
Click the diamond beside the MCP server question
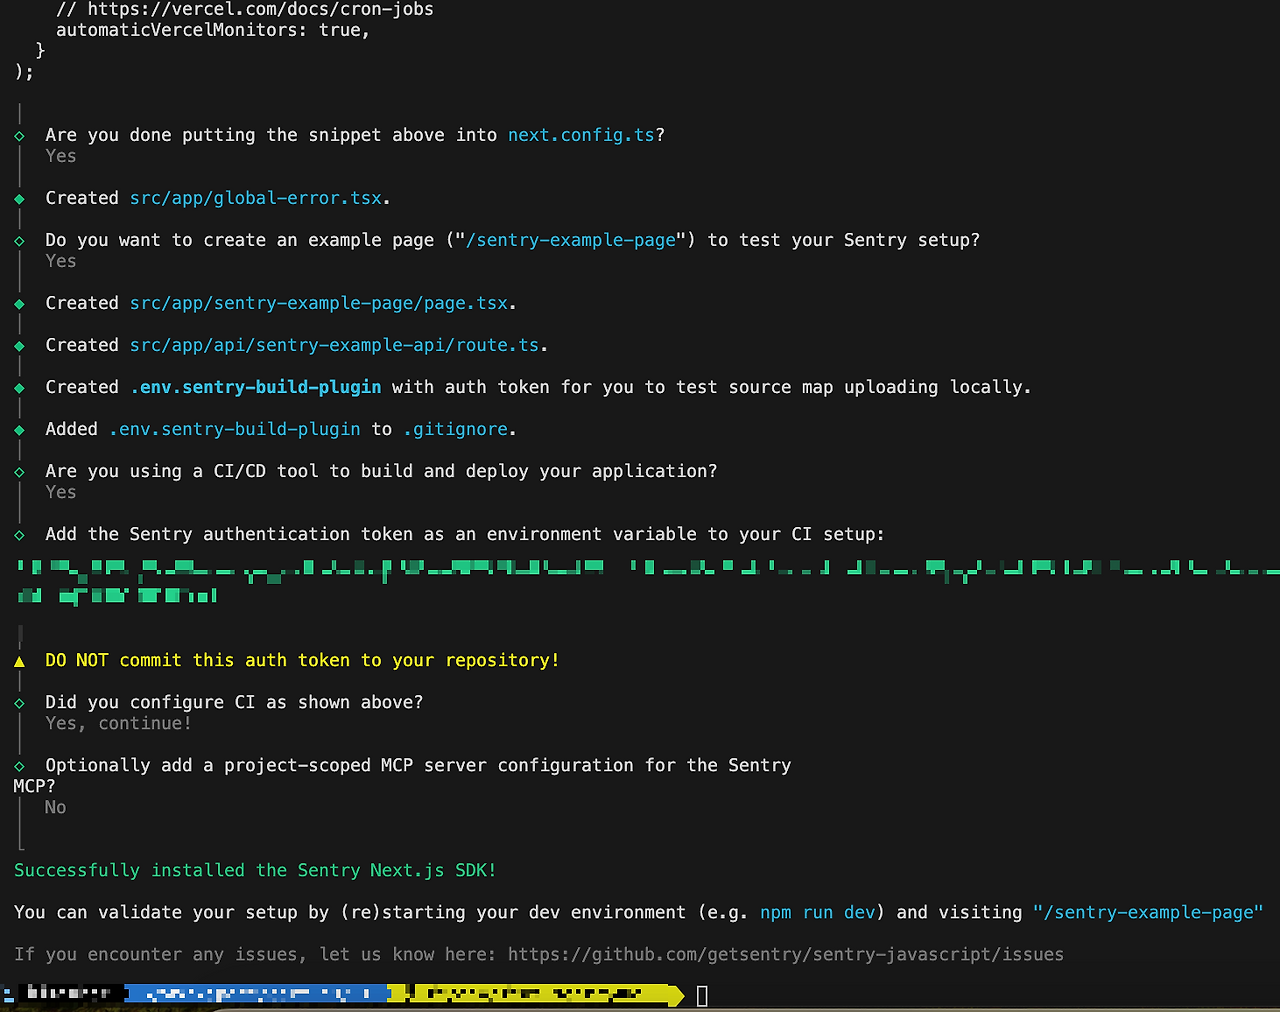pyautogui.click(x=19, y=765)
